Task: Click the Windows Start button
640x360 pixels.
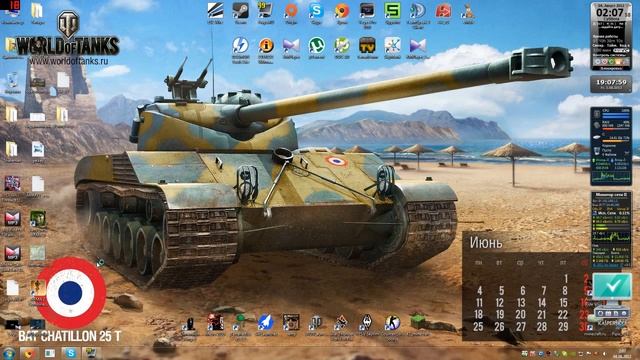Action: pyautogui.click(x=9, y=353)
